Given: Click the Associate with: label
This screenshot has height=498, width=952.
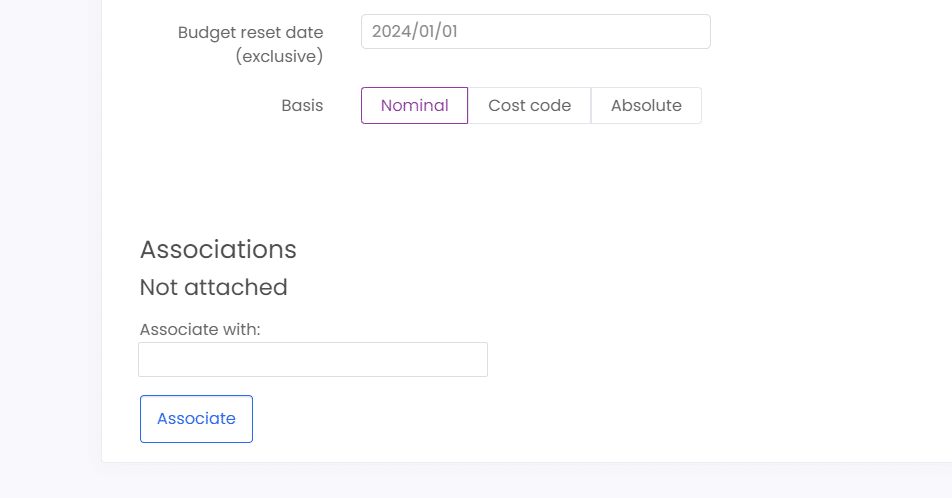Looking at the screenshot, I should tap(200, 329).
